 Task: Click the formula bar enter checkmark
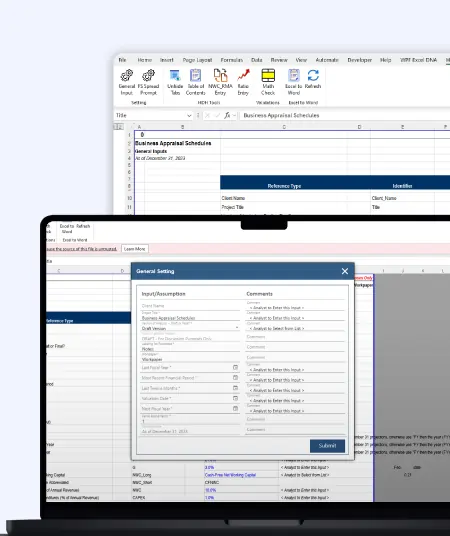(217, 116)
